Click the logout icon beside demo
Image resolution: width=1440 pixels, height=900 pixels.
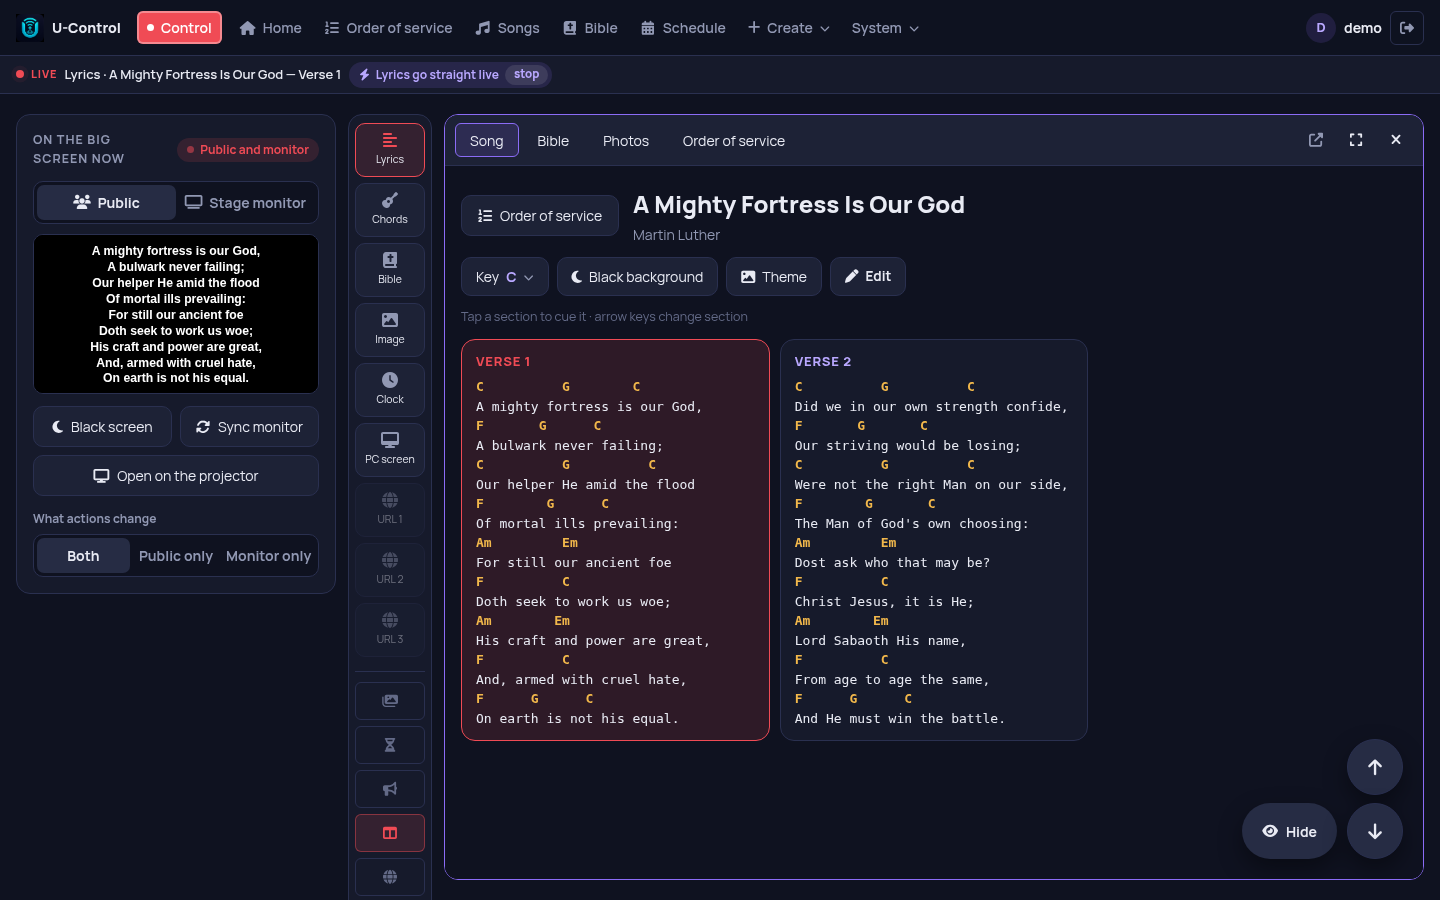tap(1407, 28)
